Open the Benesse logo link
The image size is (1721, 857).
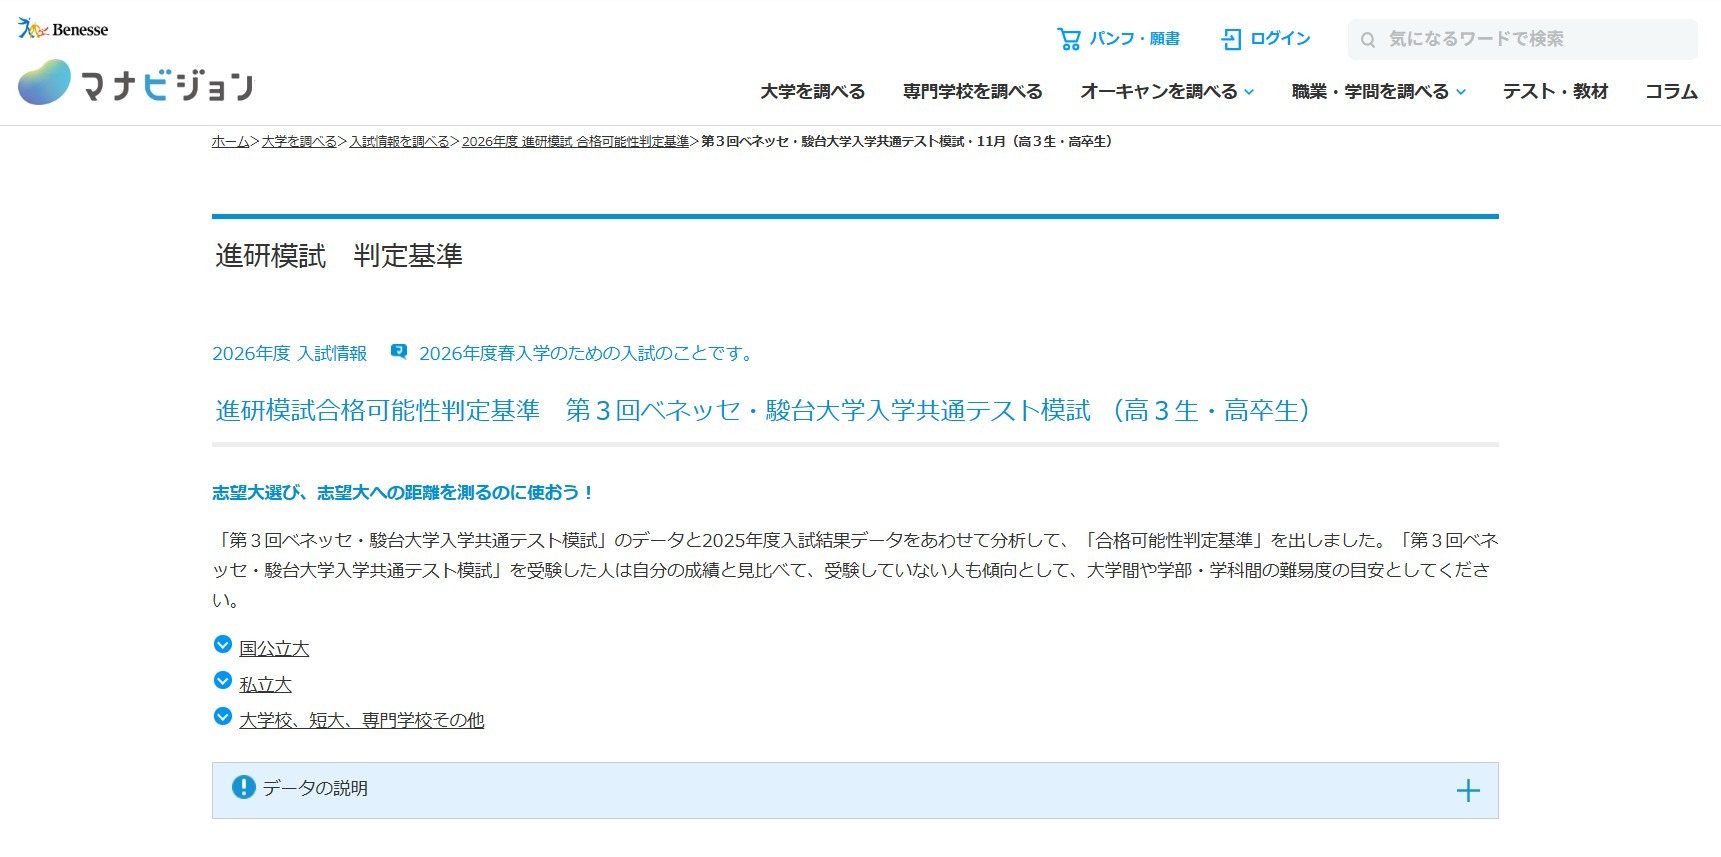(63, 29)
